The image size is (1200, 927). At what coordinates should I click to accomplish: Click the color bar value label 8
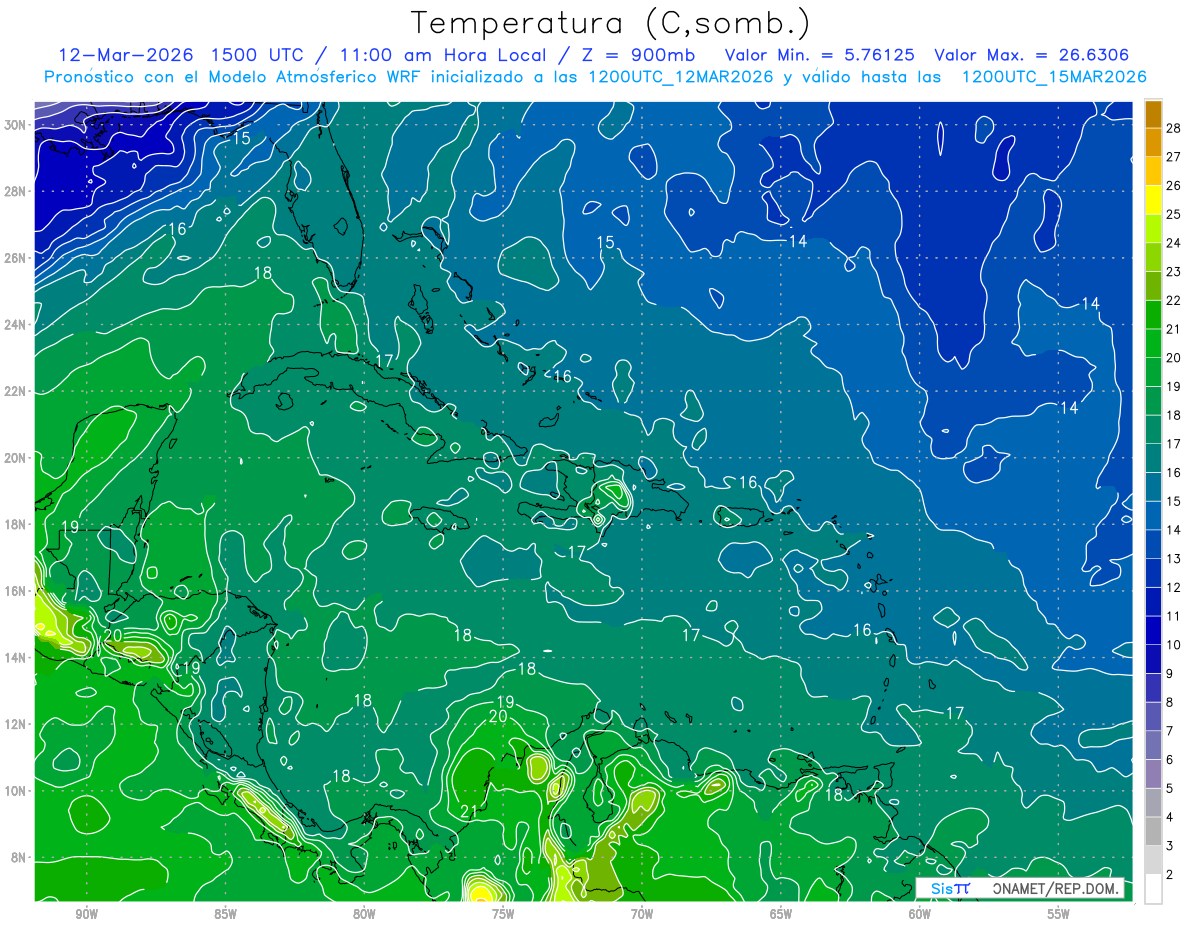pyautogui.click(x=1170, y=702)
